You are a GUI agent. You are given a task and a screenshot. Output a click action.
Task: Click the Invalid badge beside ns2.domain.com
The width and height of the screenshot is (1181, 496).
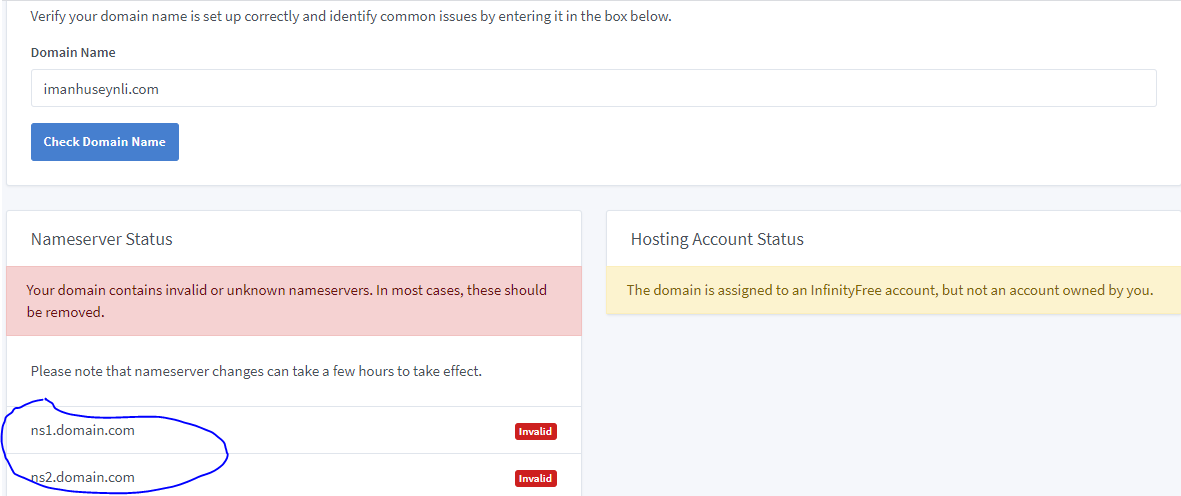click(x=535, y=479)
